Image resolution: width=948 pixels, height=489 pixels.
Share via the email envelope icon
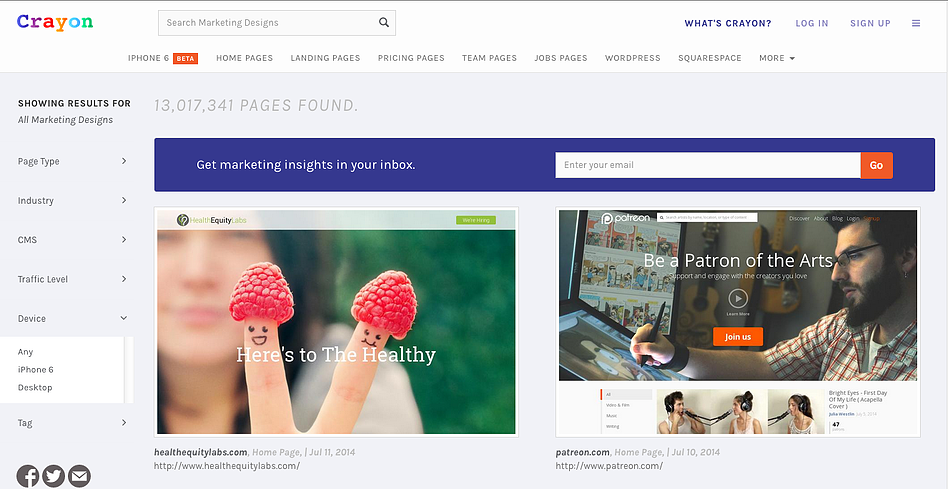[79, 476]
